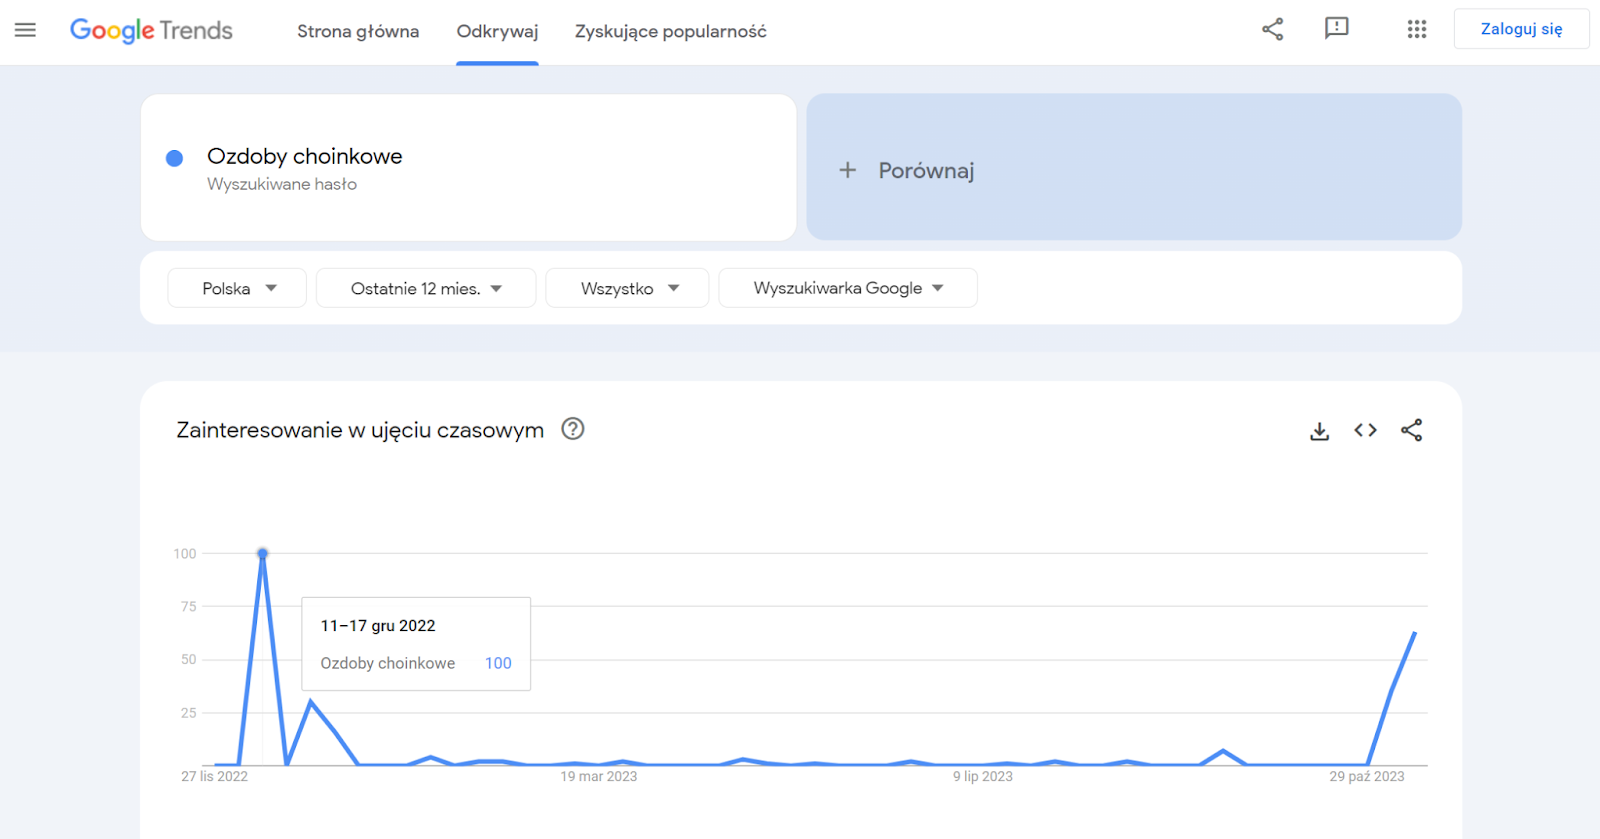Click the tooltip value 100
Screen dimensions: 1600x839
tap(498, 663)
